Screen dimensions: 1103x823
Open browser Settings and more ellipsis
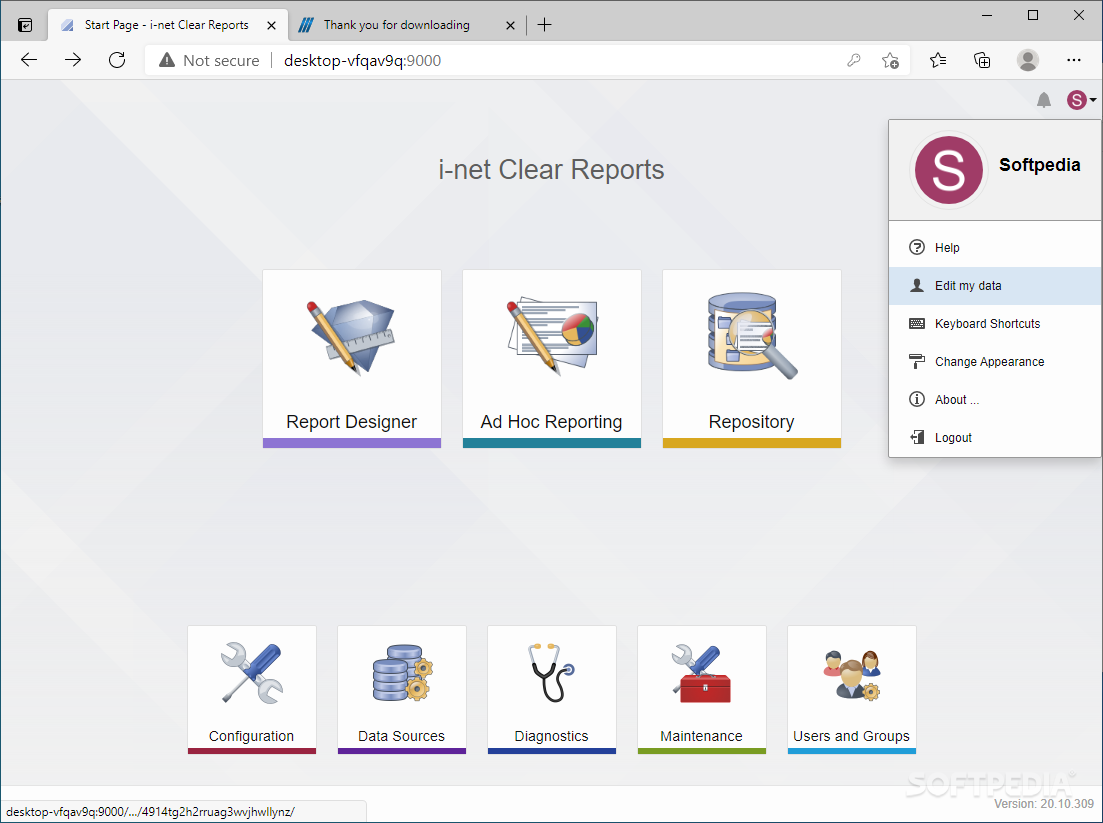click(1073, 60)
